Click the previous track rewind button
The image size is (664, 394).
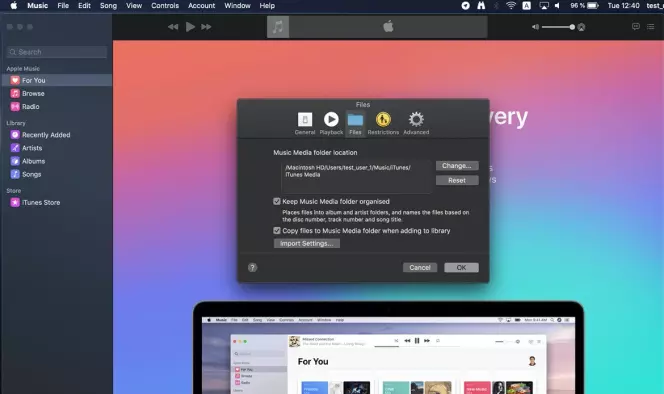(173, 27)
